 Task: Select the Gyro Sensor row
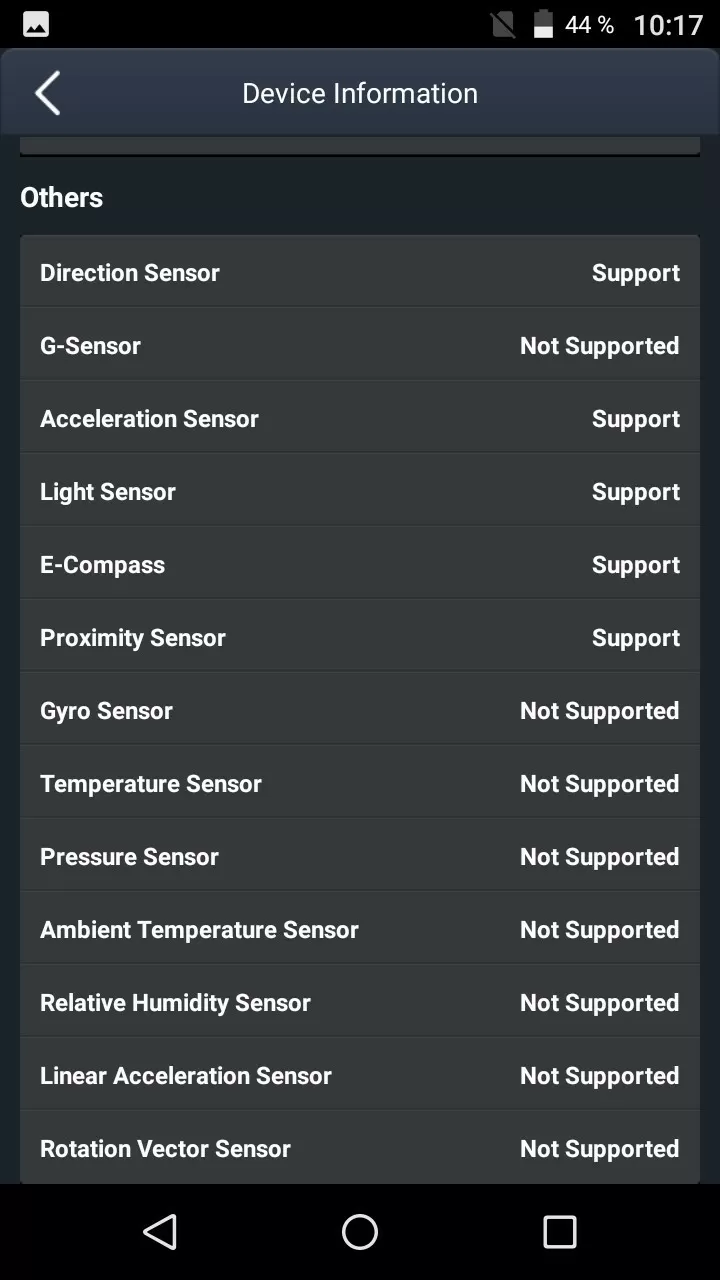pos(360,711)
